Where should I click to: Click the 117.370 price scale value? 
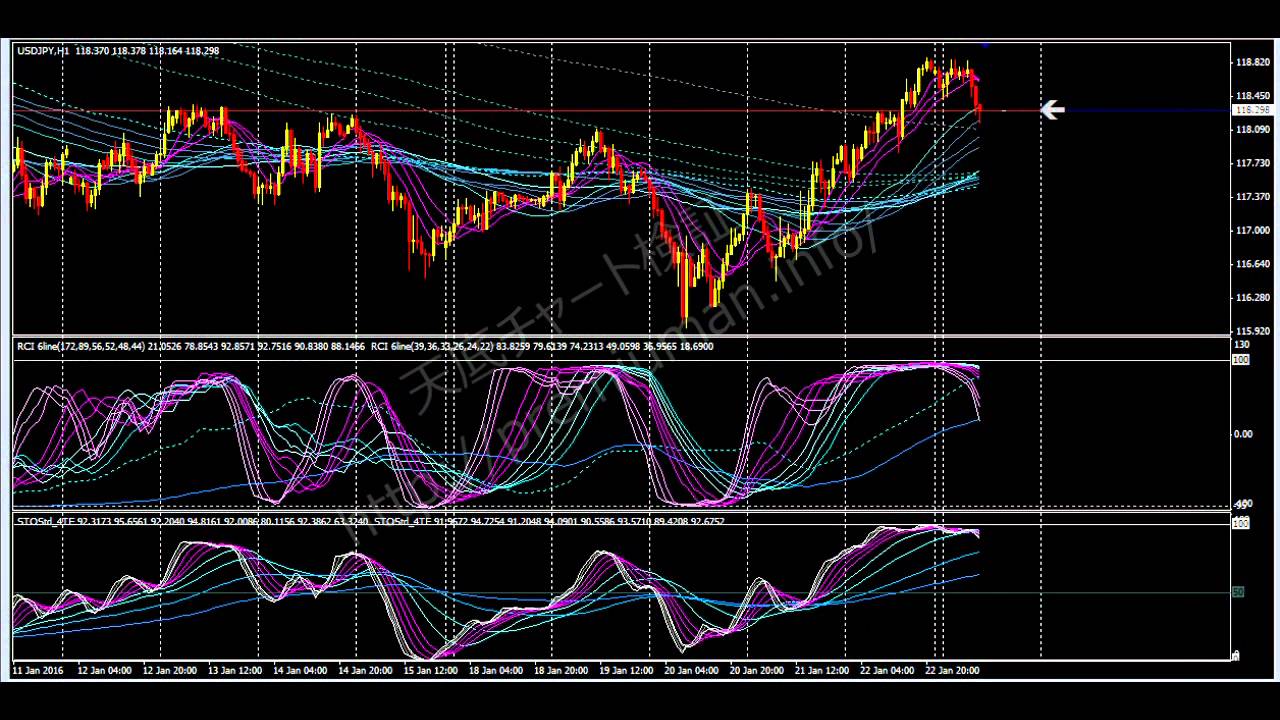click(x=1253, y=197)
